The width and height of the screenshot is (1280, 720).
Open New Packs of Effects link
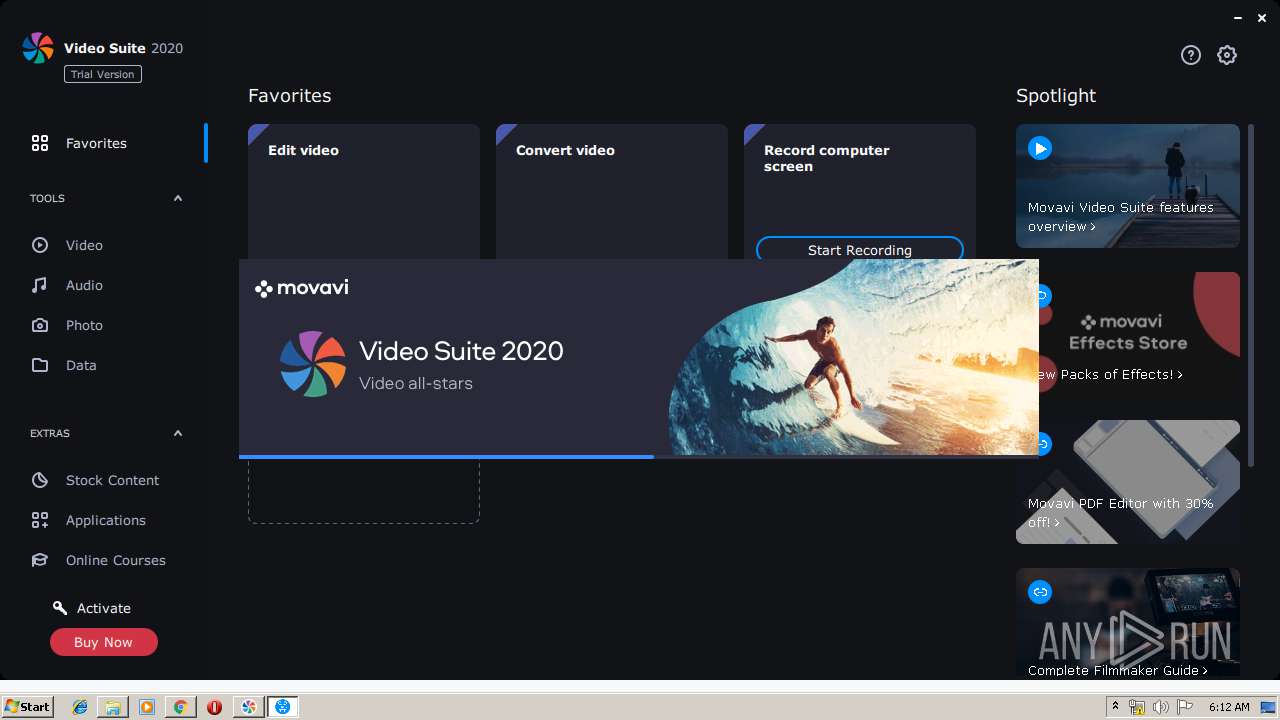(x=1110, y=374)
